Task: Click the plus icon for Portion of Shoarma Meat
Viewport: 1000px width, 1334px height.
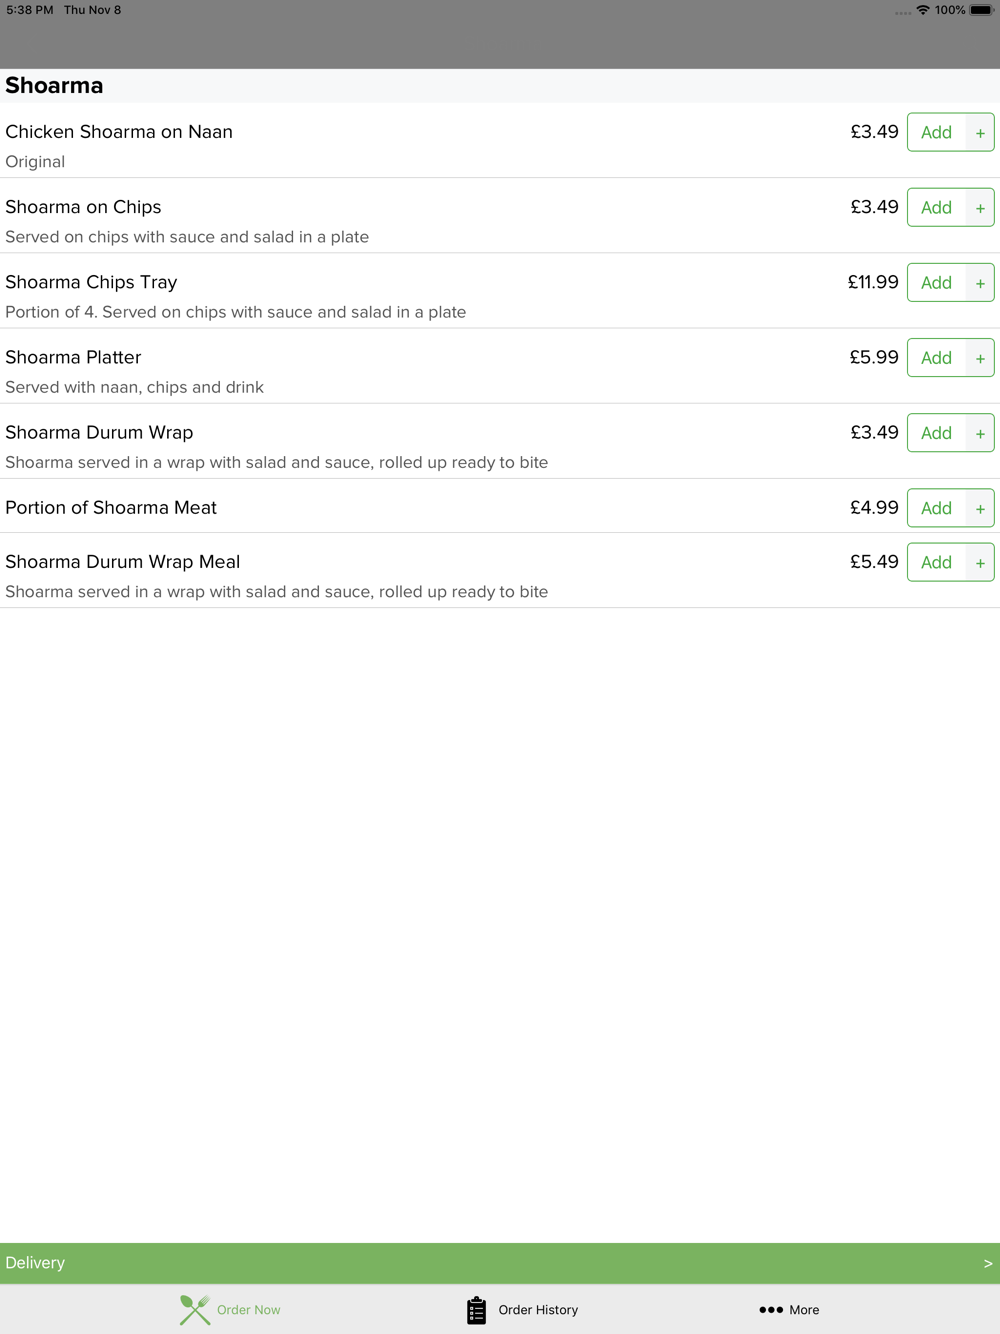Action: coord(980,509)
